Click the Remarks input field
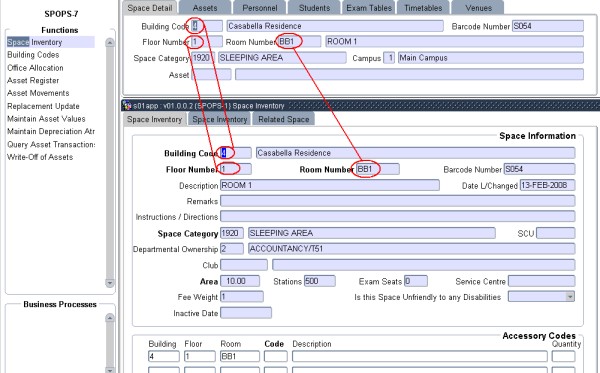 click(x=398, y=201)
